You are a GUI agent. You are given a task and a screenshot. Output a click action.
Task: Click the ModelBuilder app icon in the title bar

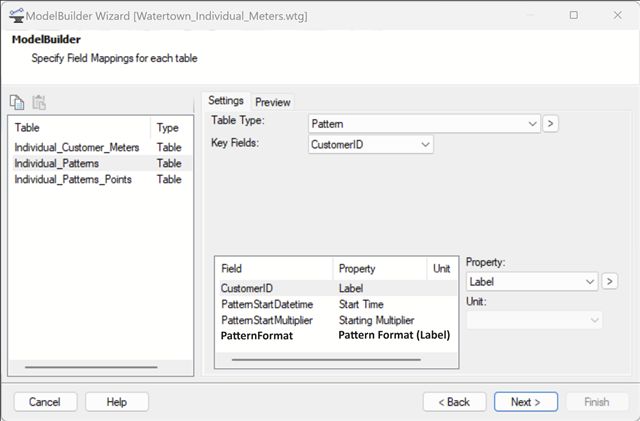tap(16, 16)
